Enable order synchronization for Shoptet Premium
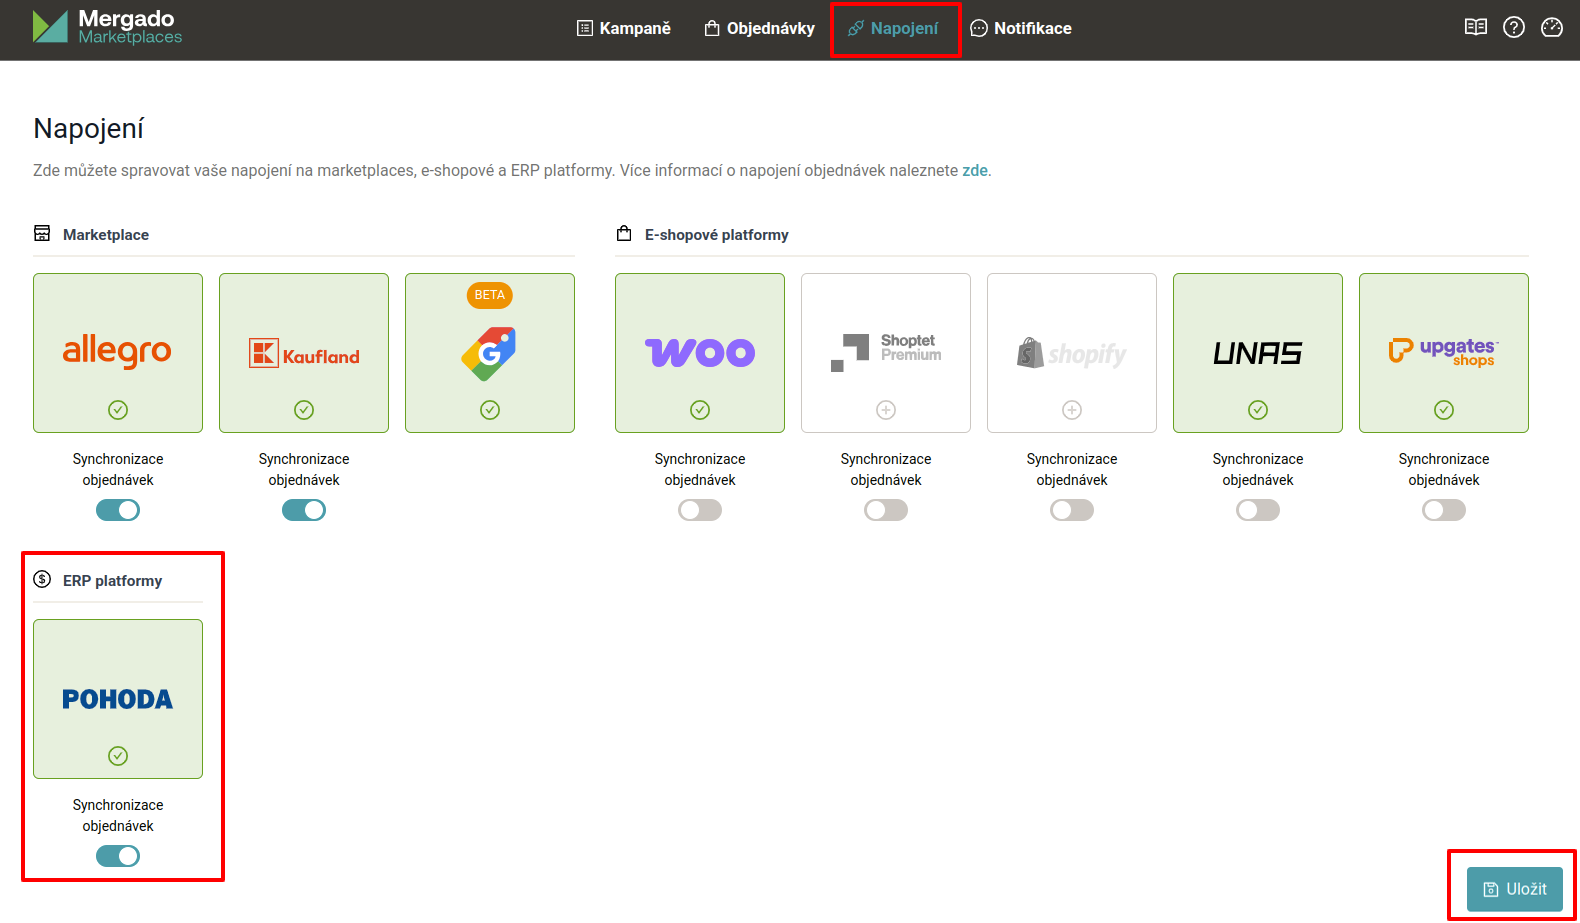 pyautogui.click(x=886, y=510)
